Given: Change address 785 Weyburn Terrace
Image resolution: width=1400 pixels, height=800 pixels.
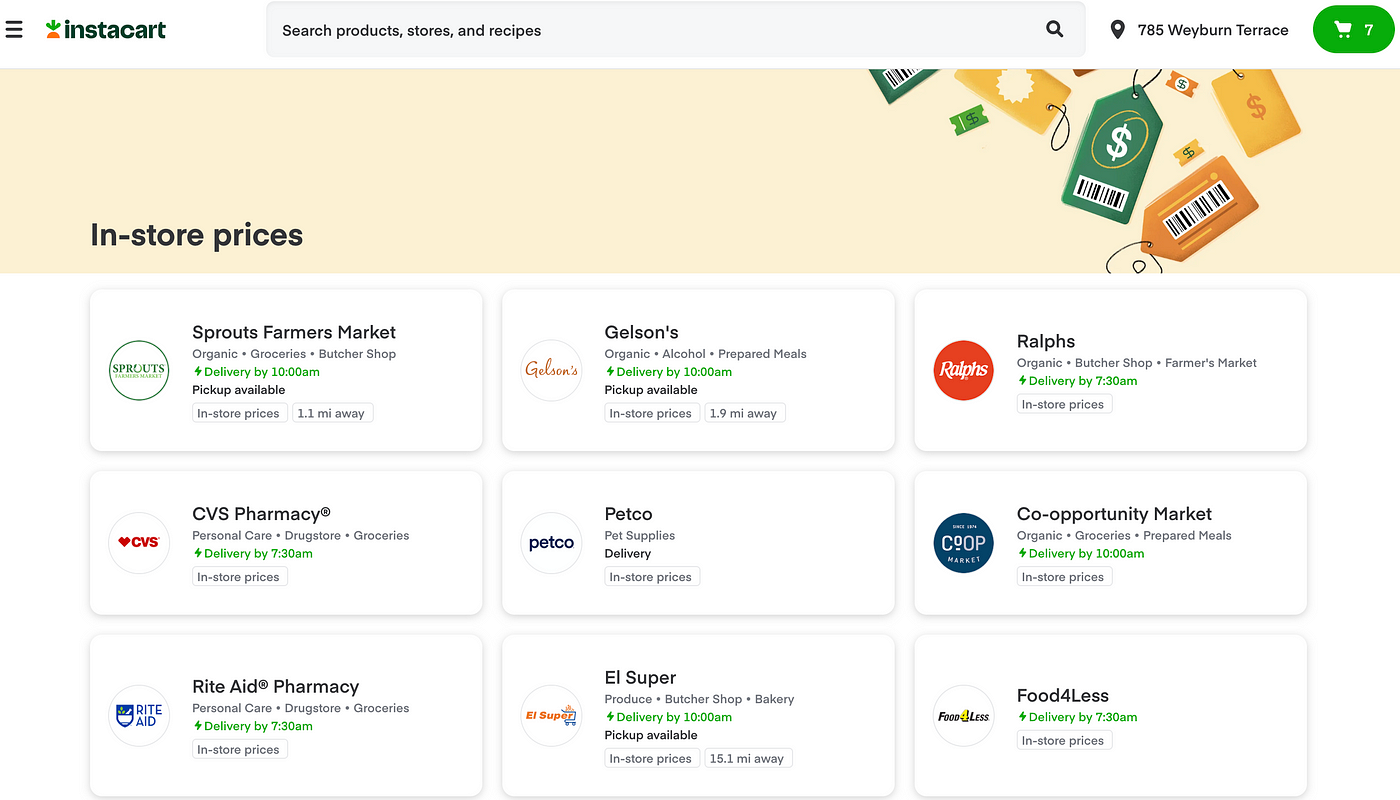Looking at the screenshot, I should pos(1213,30).
